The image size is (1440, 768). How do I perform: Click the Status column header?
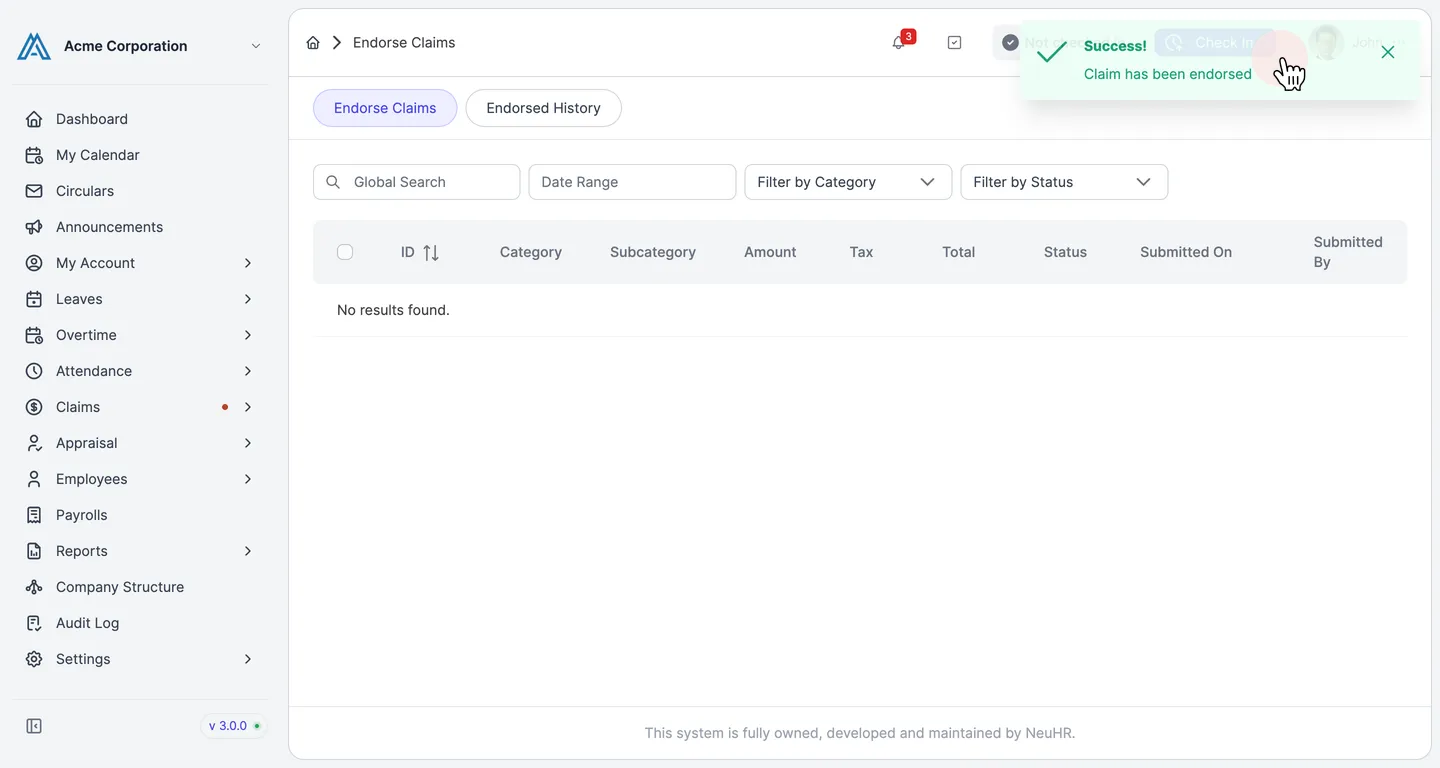(x=1065, y=252)
